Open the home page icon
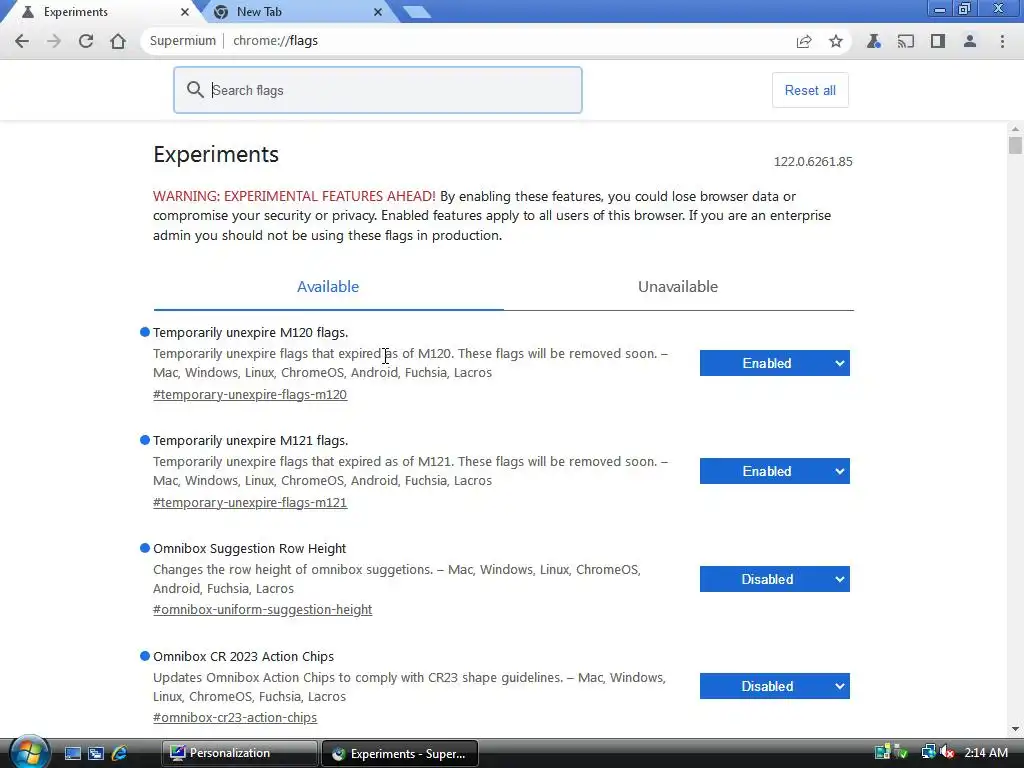Screen dimensions: 1024x768 pyautogui.click(x=118, y=41)
